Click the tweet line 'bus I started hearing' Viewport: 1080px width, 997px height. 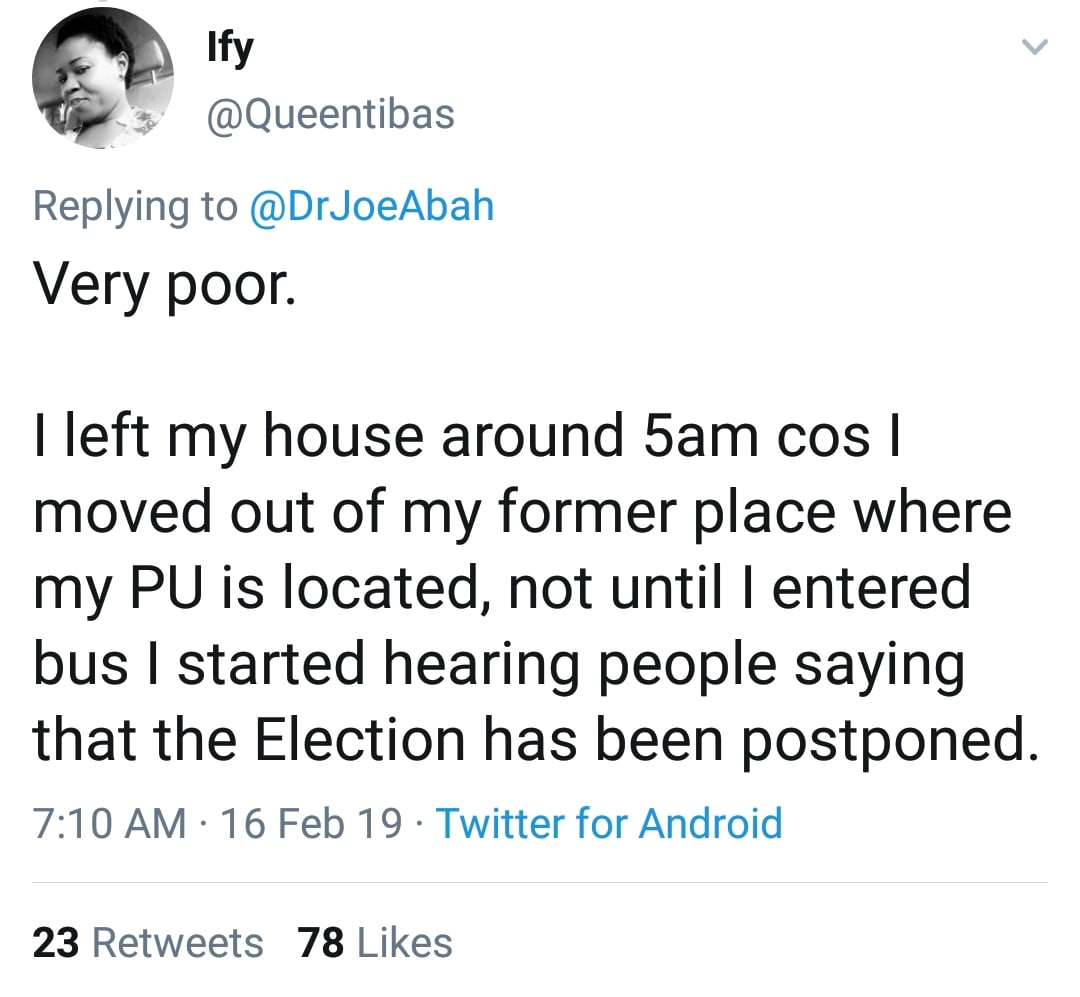pos(499,665)
